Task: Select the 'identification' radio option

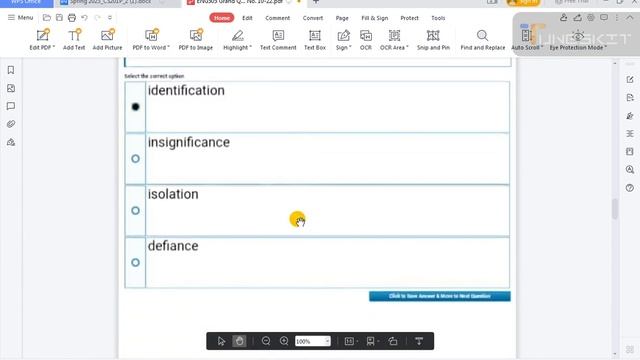Action: [x=136, y=107]
